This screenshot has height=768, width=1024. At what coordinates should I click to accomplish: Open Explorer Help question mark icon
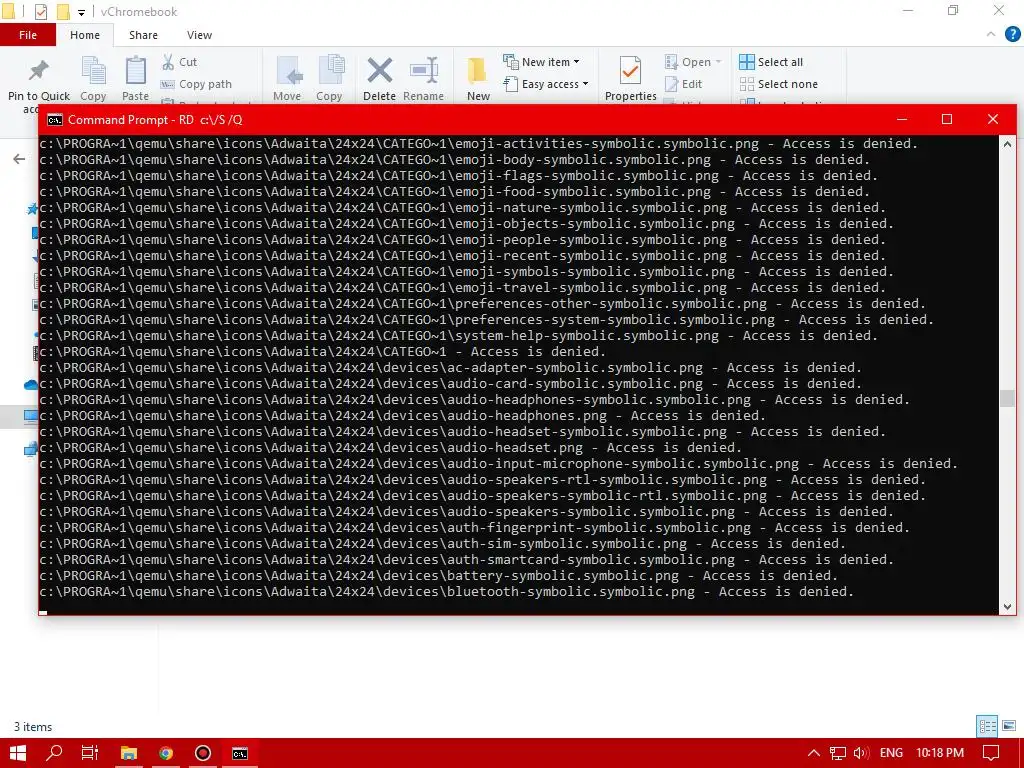point(1012,35)
